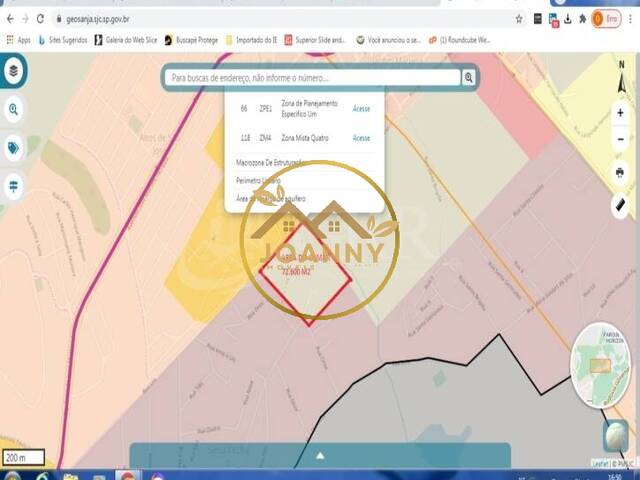Click the Erro profile button
This screenshot has height=480, width=640.
[x=607, y=19]
